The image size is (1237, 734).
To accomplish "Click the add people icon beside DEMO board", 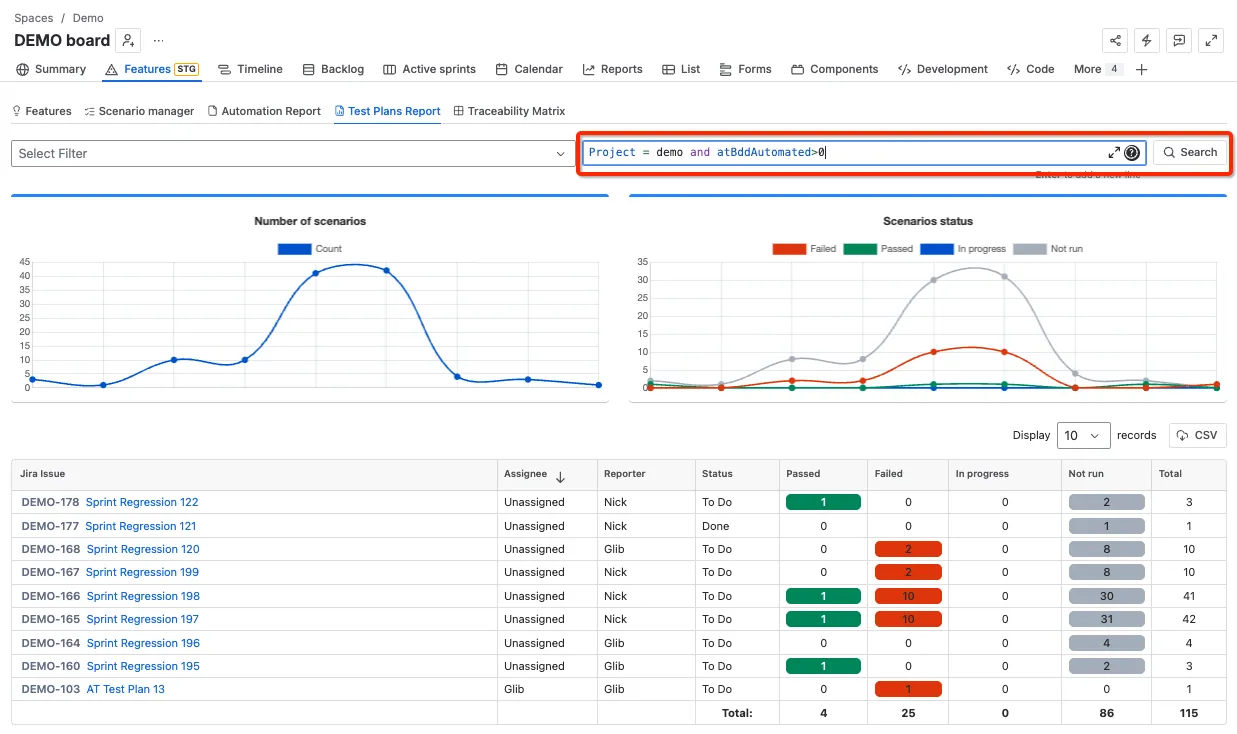I will pos(128,40).
